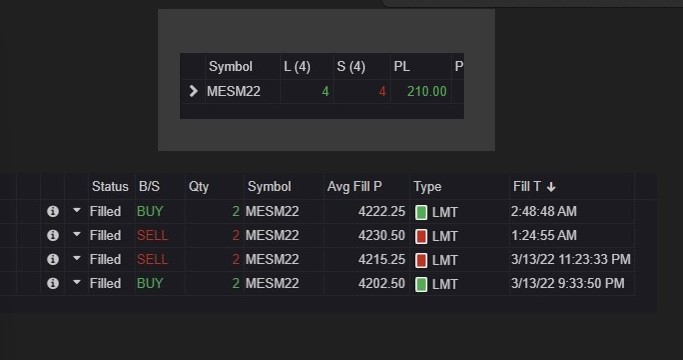Image resolution: width=683 pixels, height=360 pixels.
Task: Click the PL column header in positions
Action: click(401, 67)
